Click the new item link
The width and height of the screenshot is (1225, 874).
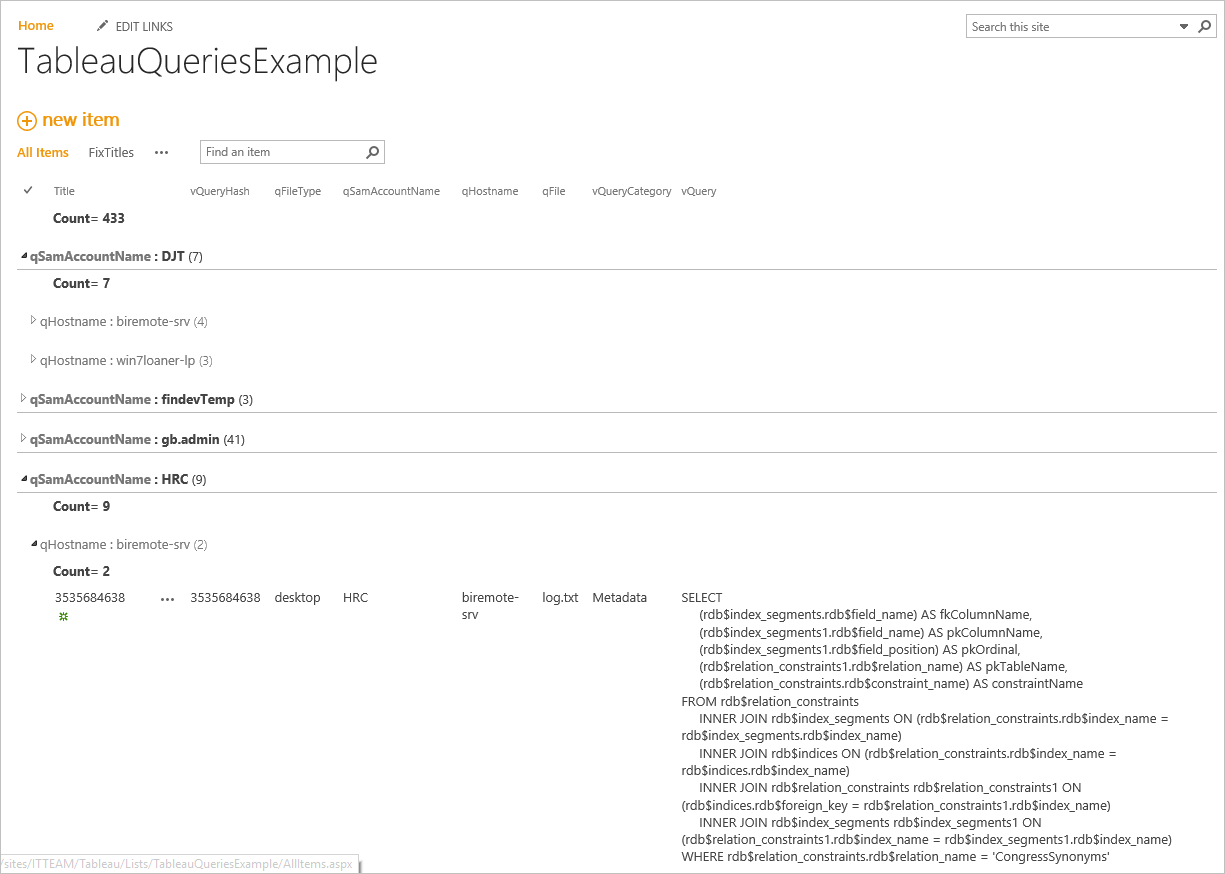[81, 120]
